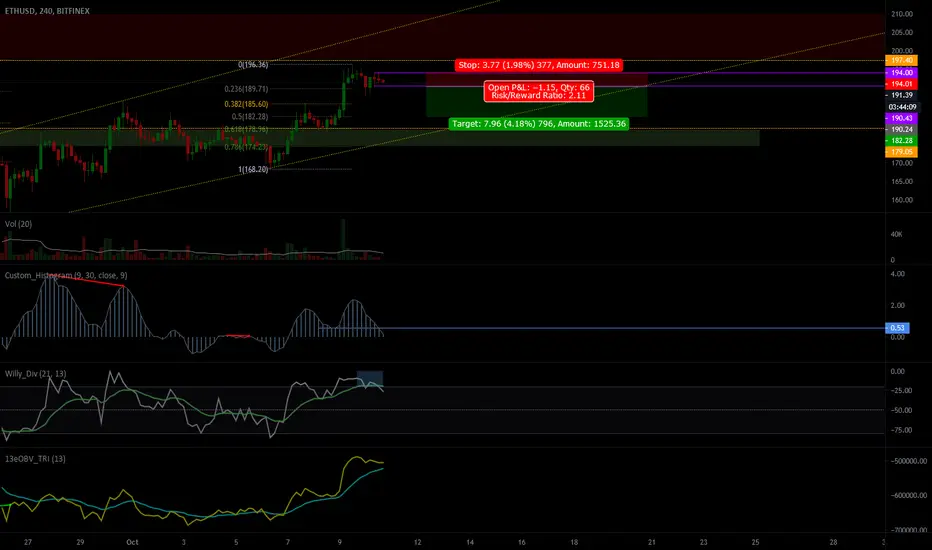Click the 03:44:09 bar countdown tag
Image resolution: width=932 pixels, height=550 pixels.
coord(901,107)
